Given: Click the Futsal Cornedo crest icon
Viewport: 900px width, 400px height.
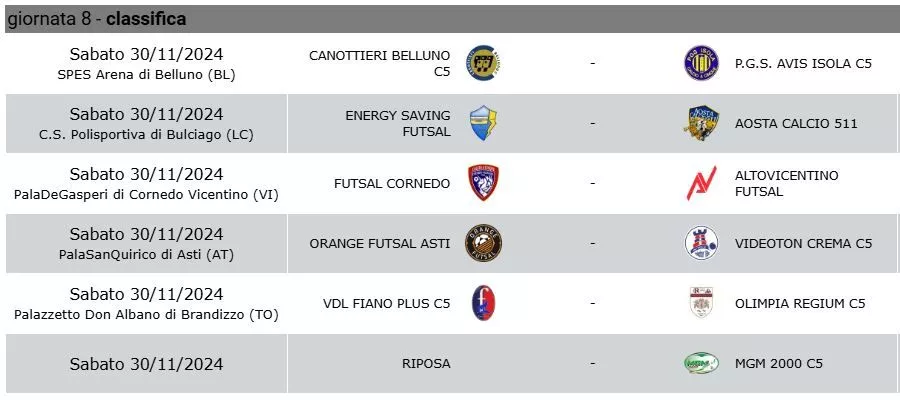Looking at the screenshot, I should coord(483,183).
